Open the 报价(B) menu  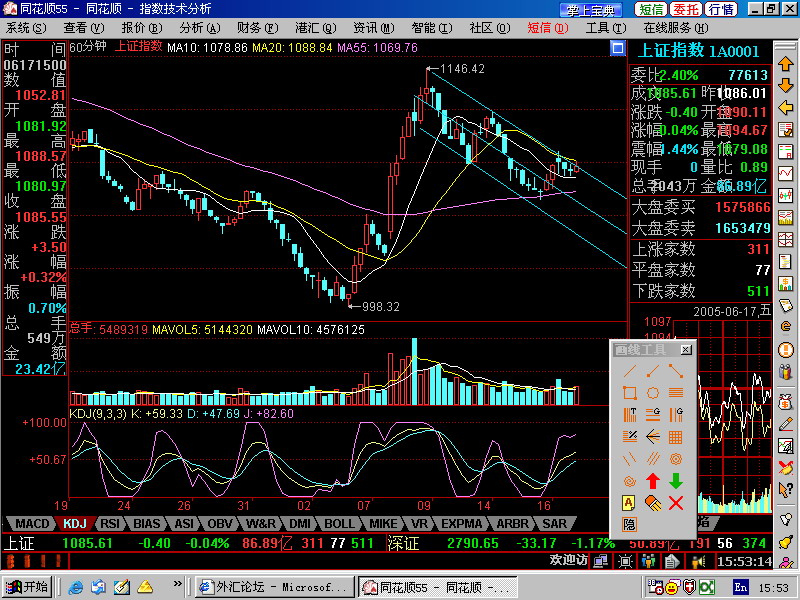pos(142,28)
